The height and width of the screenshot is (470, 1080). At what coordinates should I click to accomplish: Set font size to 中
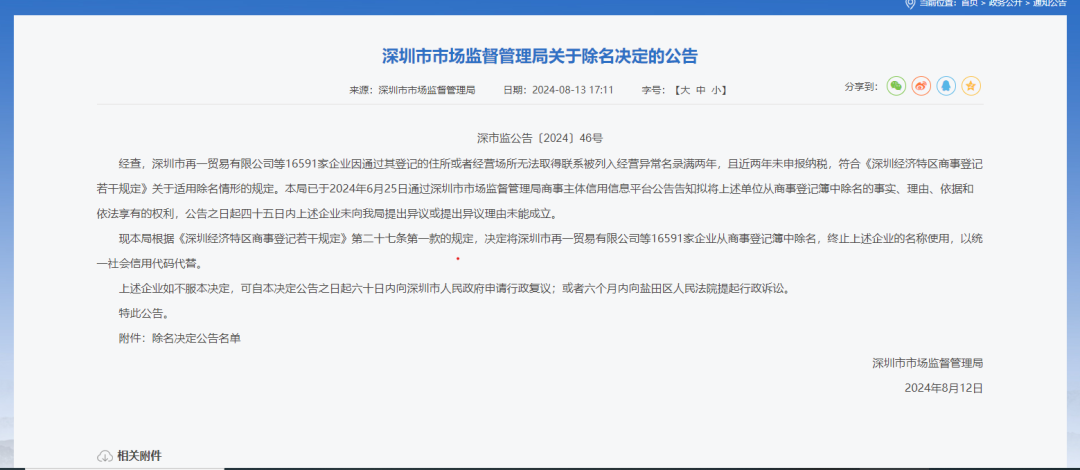click(701, 90)
